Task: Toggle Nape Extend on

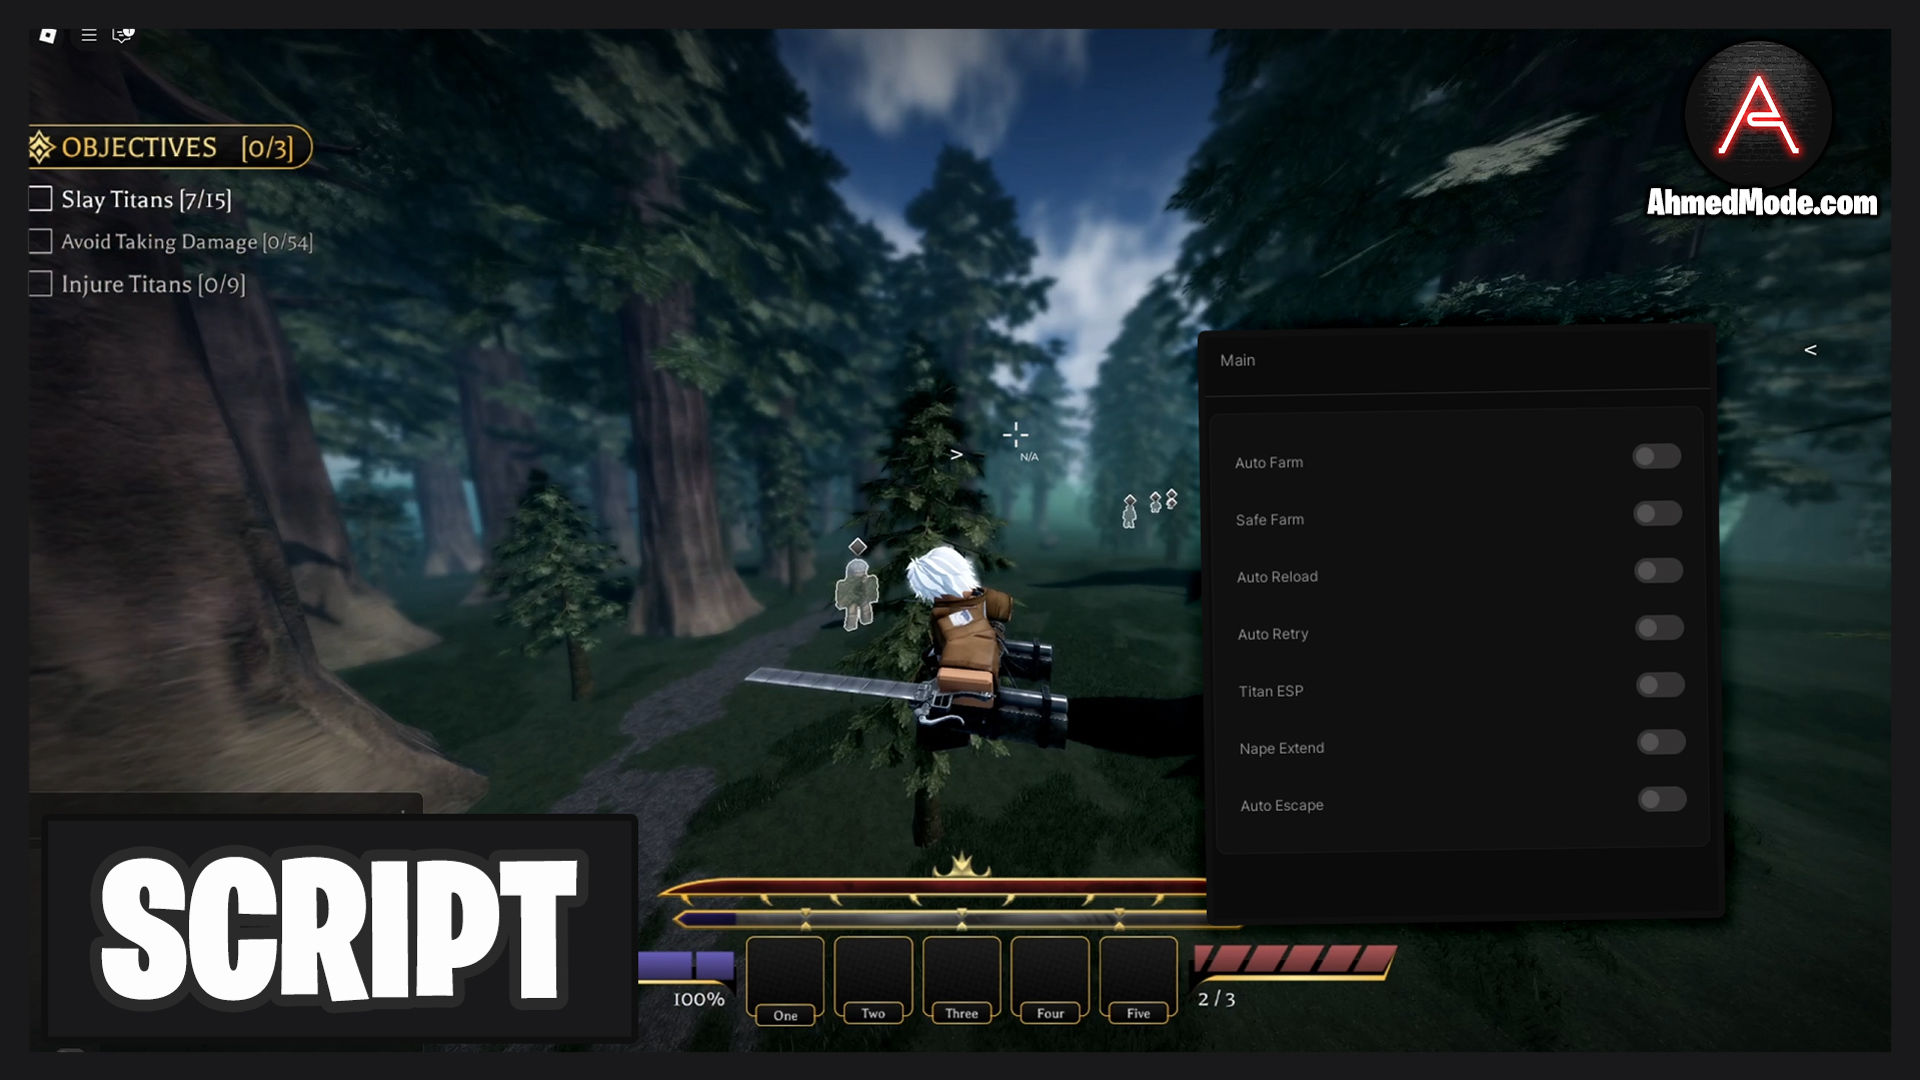Action: (1661, 742)
